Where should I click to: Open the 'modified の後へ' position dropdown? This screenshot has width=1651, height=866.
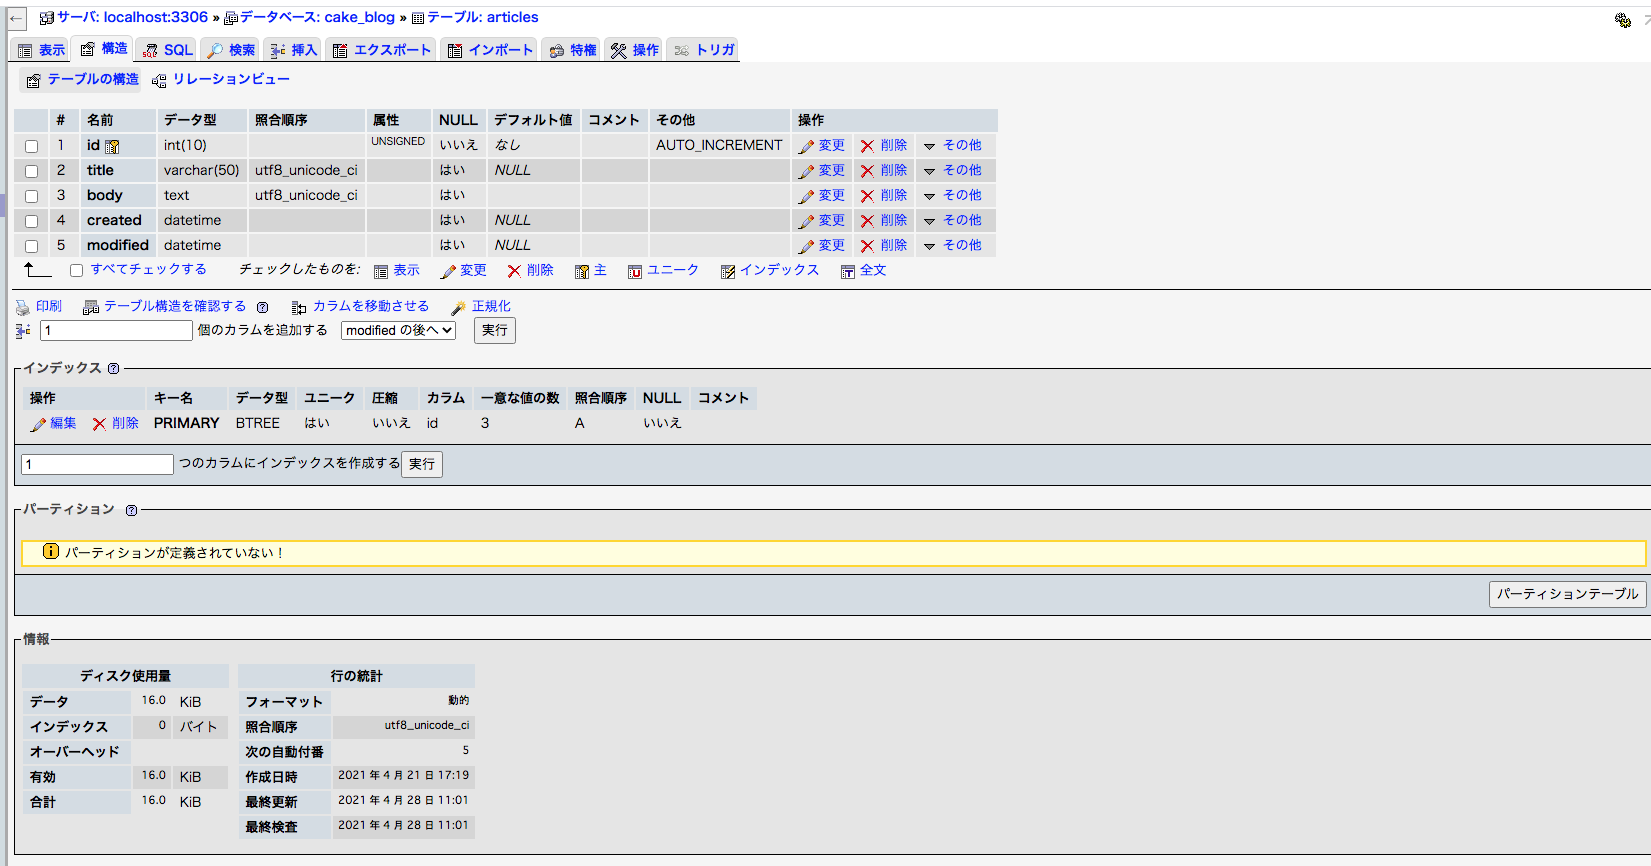tap(398, 330)
